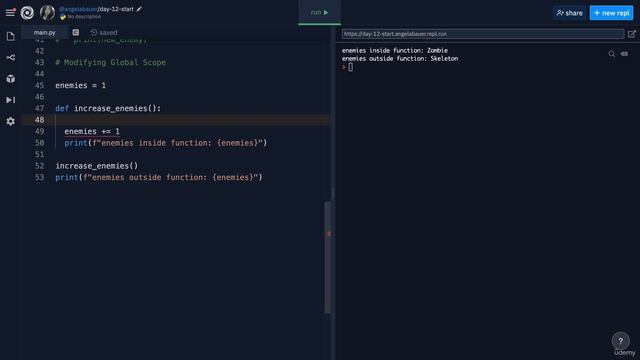Screen dimensions: 640x360
Task: Open the Version control icon
Action: click(x=11, y=58)
